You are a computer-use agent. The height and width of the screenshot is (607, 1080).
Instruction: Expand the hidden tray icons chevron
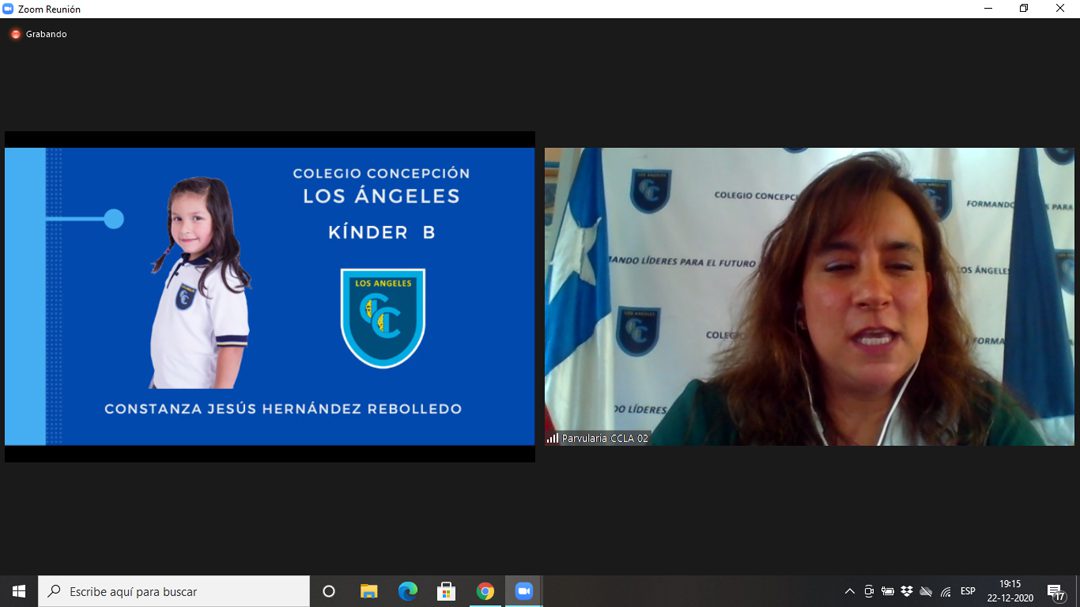[850, 591]
